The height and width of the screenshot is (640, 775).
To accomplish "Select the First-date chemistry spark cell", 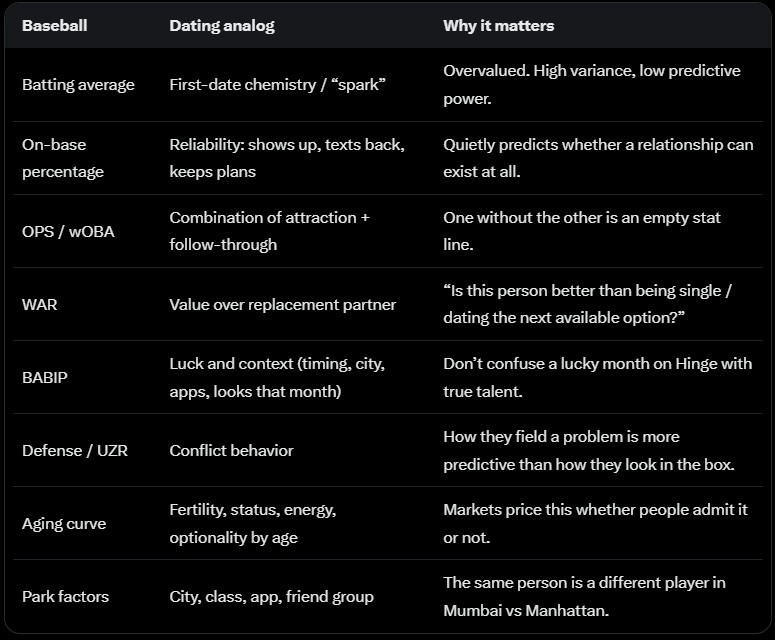I will coord(277,85).
